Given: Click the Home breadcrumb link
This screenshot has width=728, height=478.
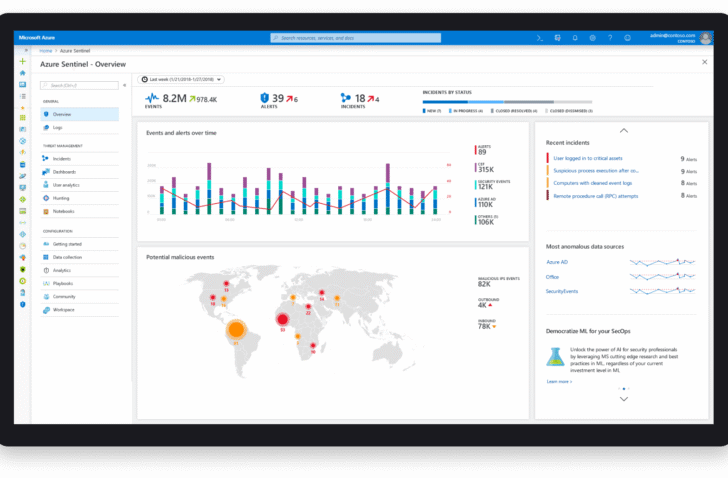Looking at the screenshot, I should pyautogui.click(x=46, y=51).
